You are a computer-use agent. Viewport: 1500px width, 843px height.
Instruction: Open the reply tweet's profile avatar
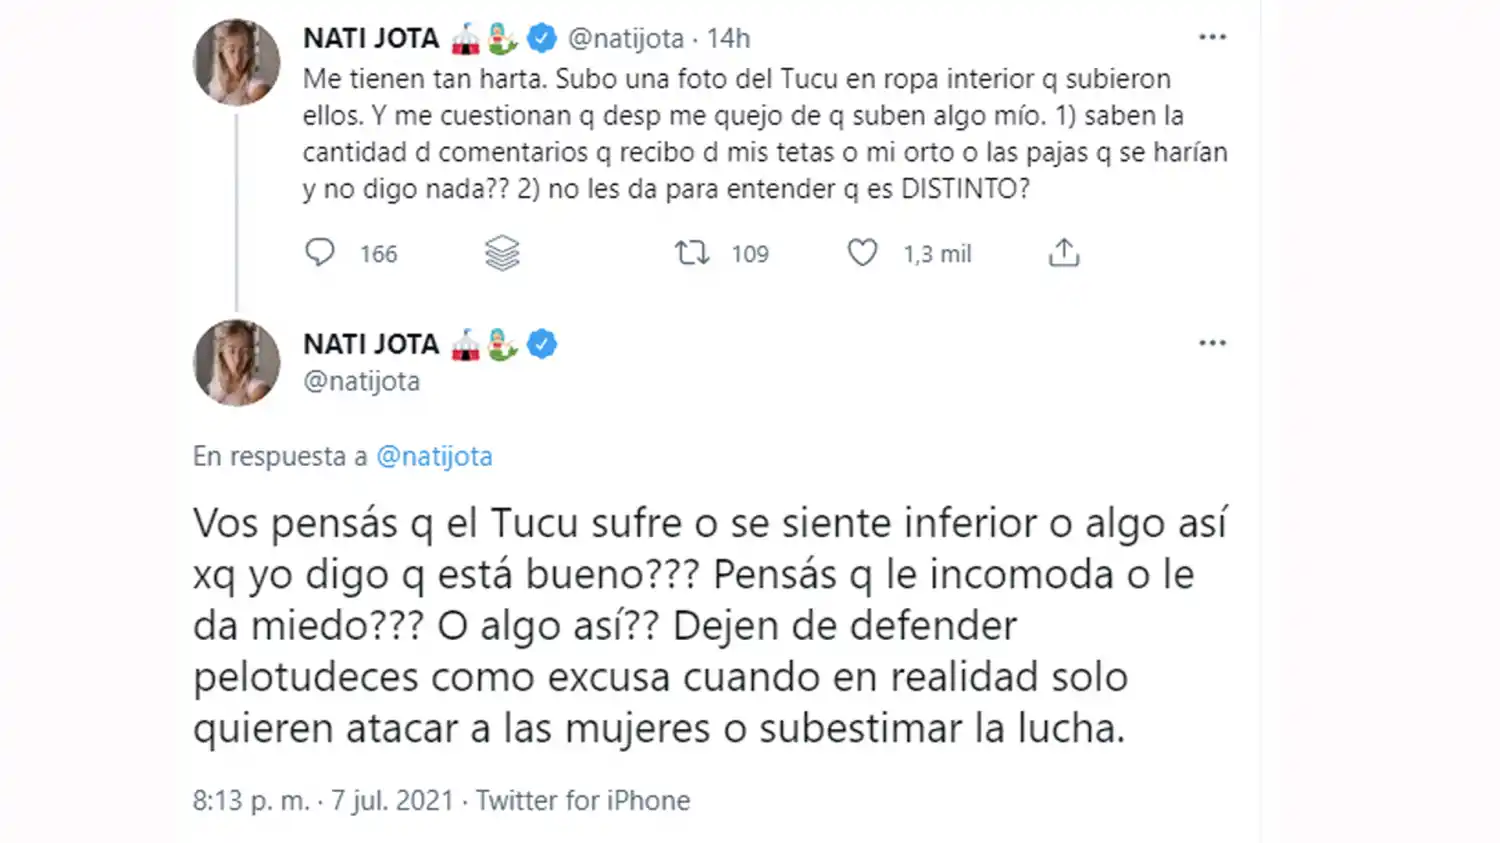[236, 363]
